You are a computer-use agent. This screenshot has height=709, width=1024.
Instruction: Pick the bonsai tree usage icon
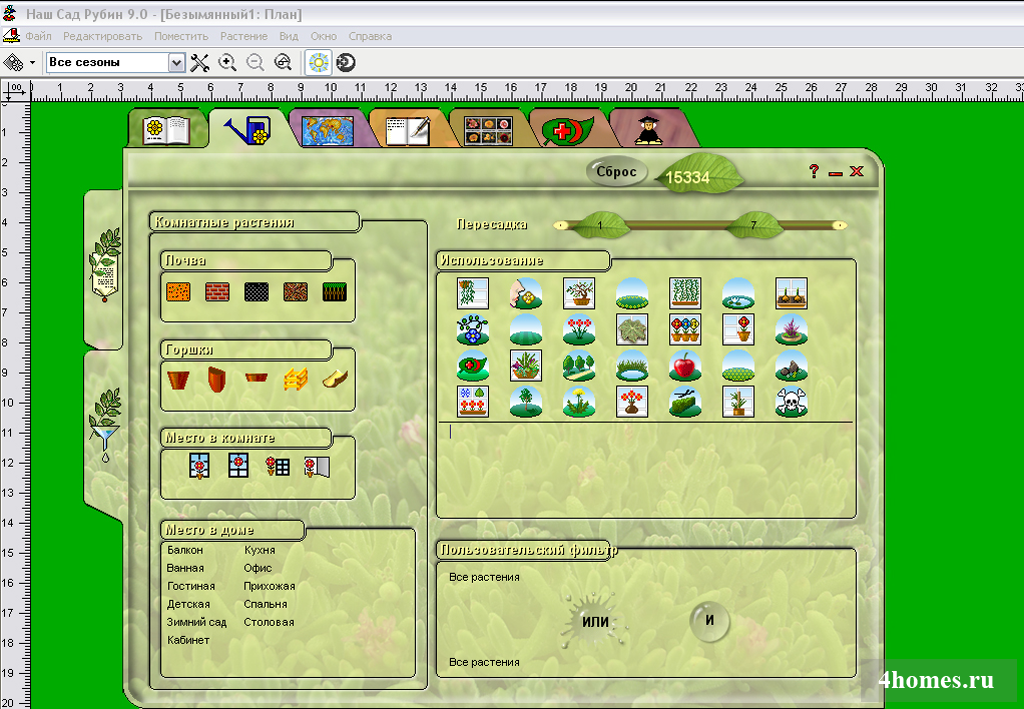(x=579, y=293)
